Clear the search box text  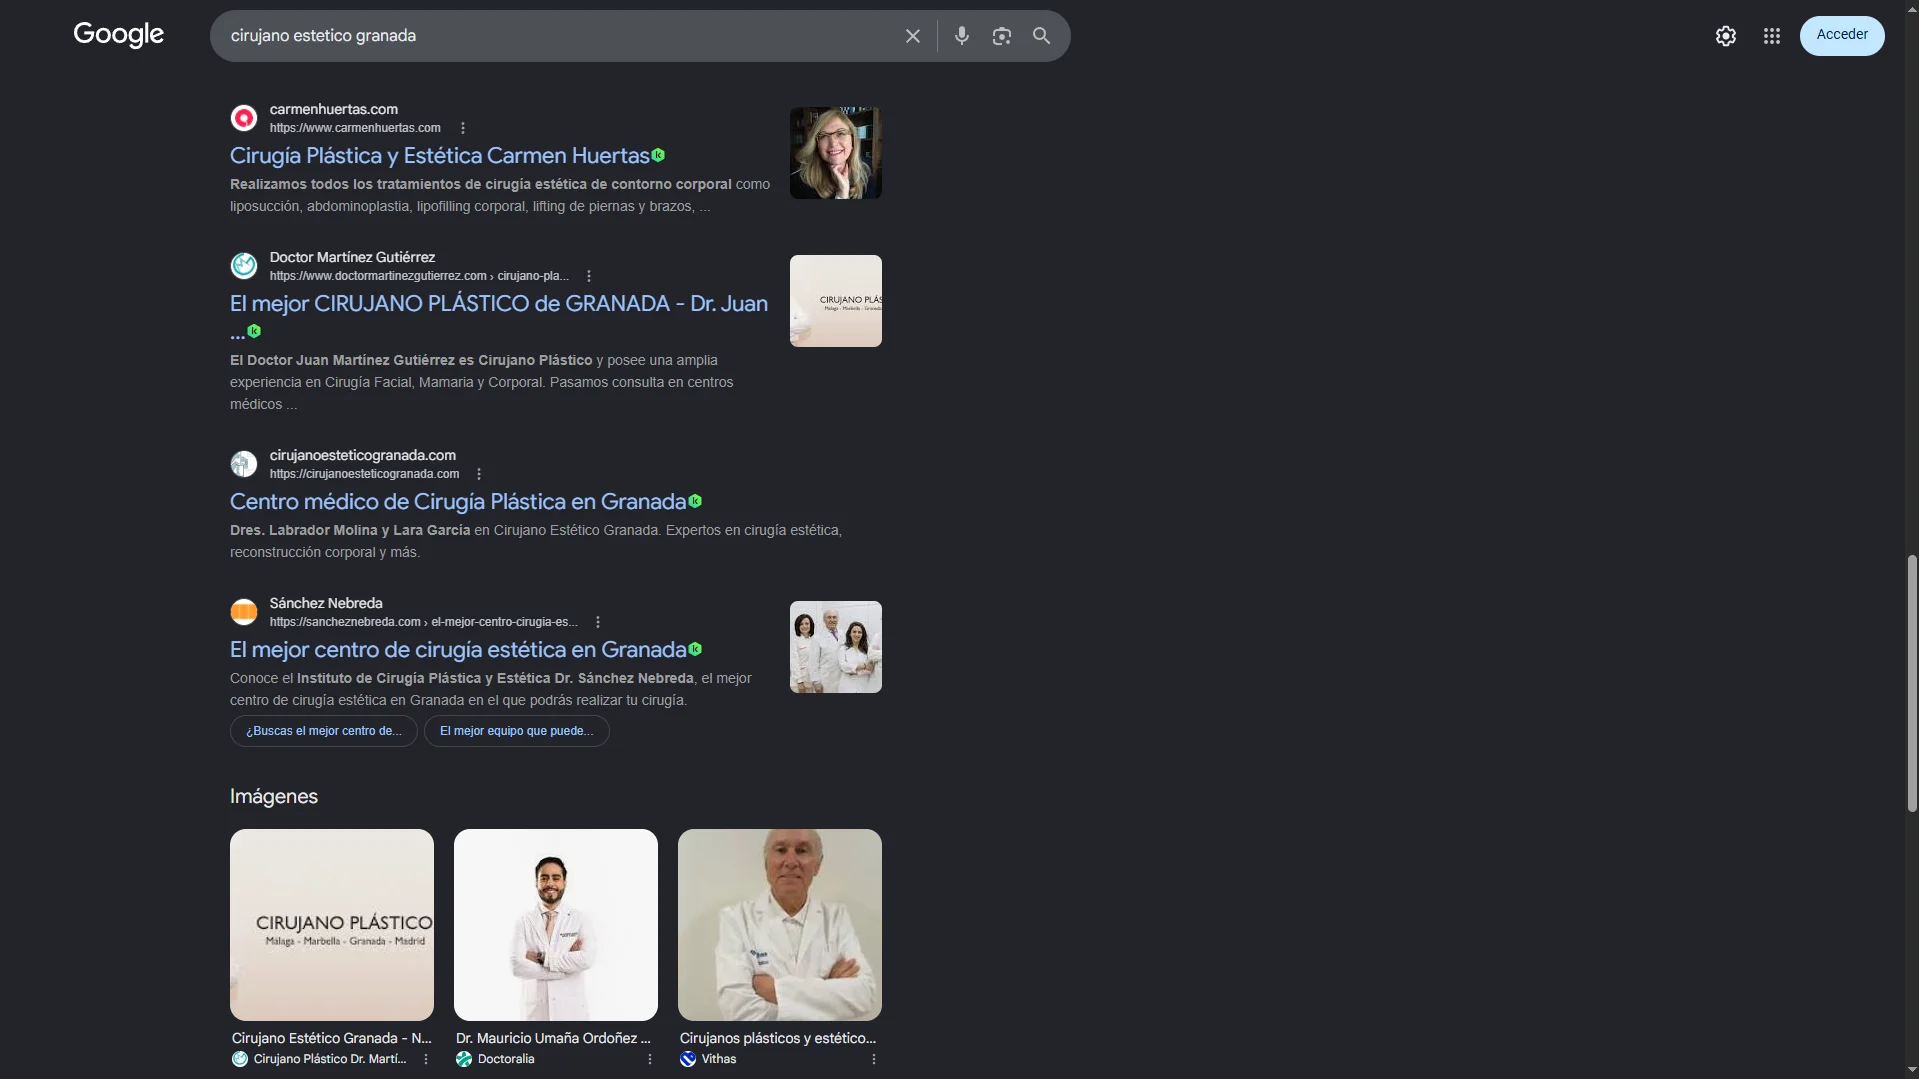[912, 36]
